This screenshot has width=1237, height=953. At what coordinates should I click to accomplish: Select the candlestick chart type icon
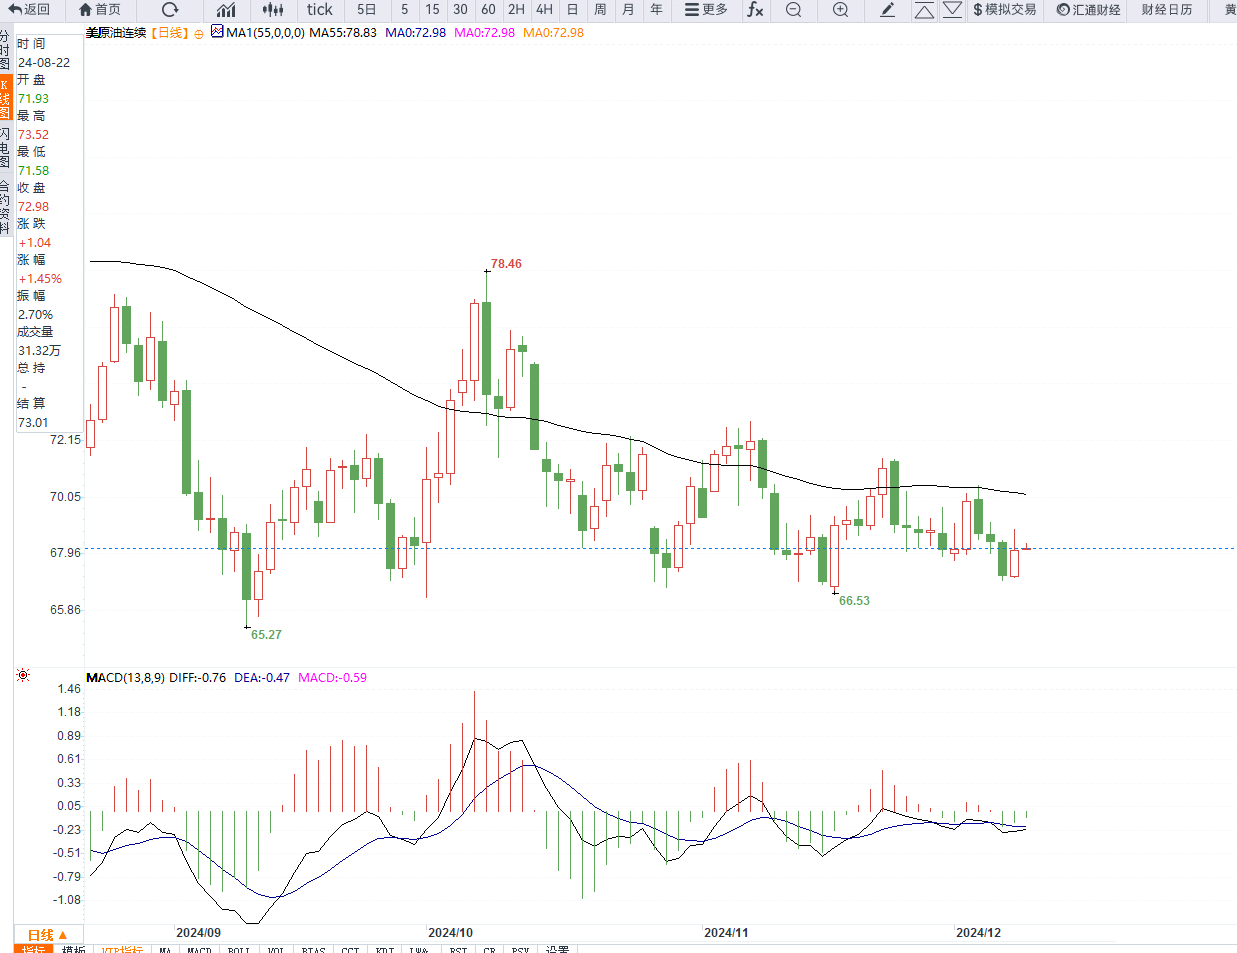pos(273,10)
